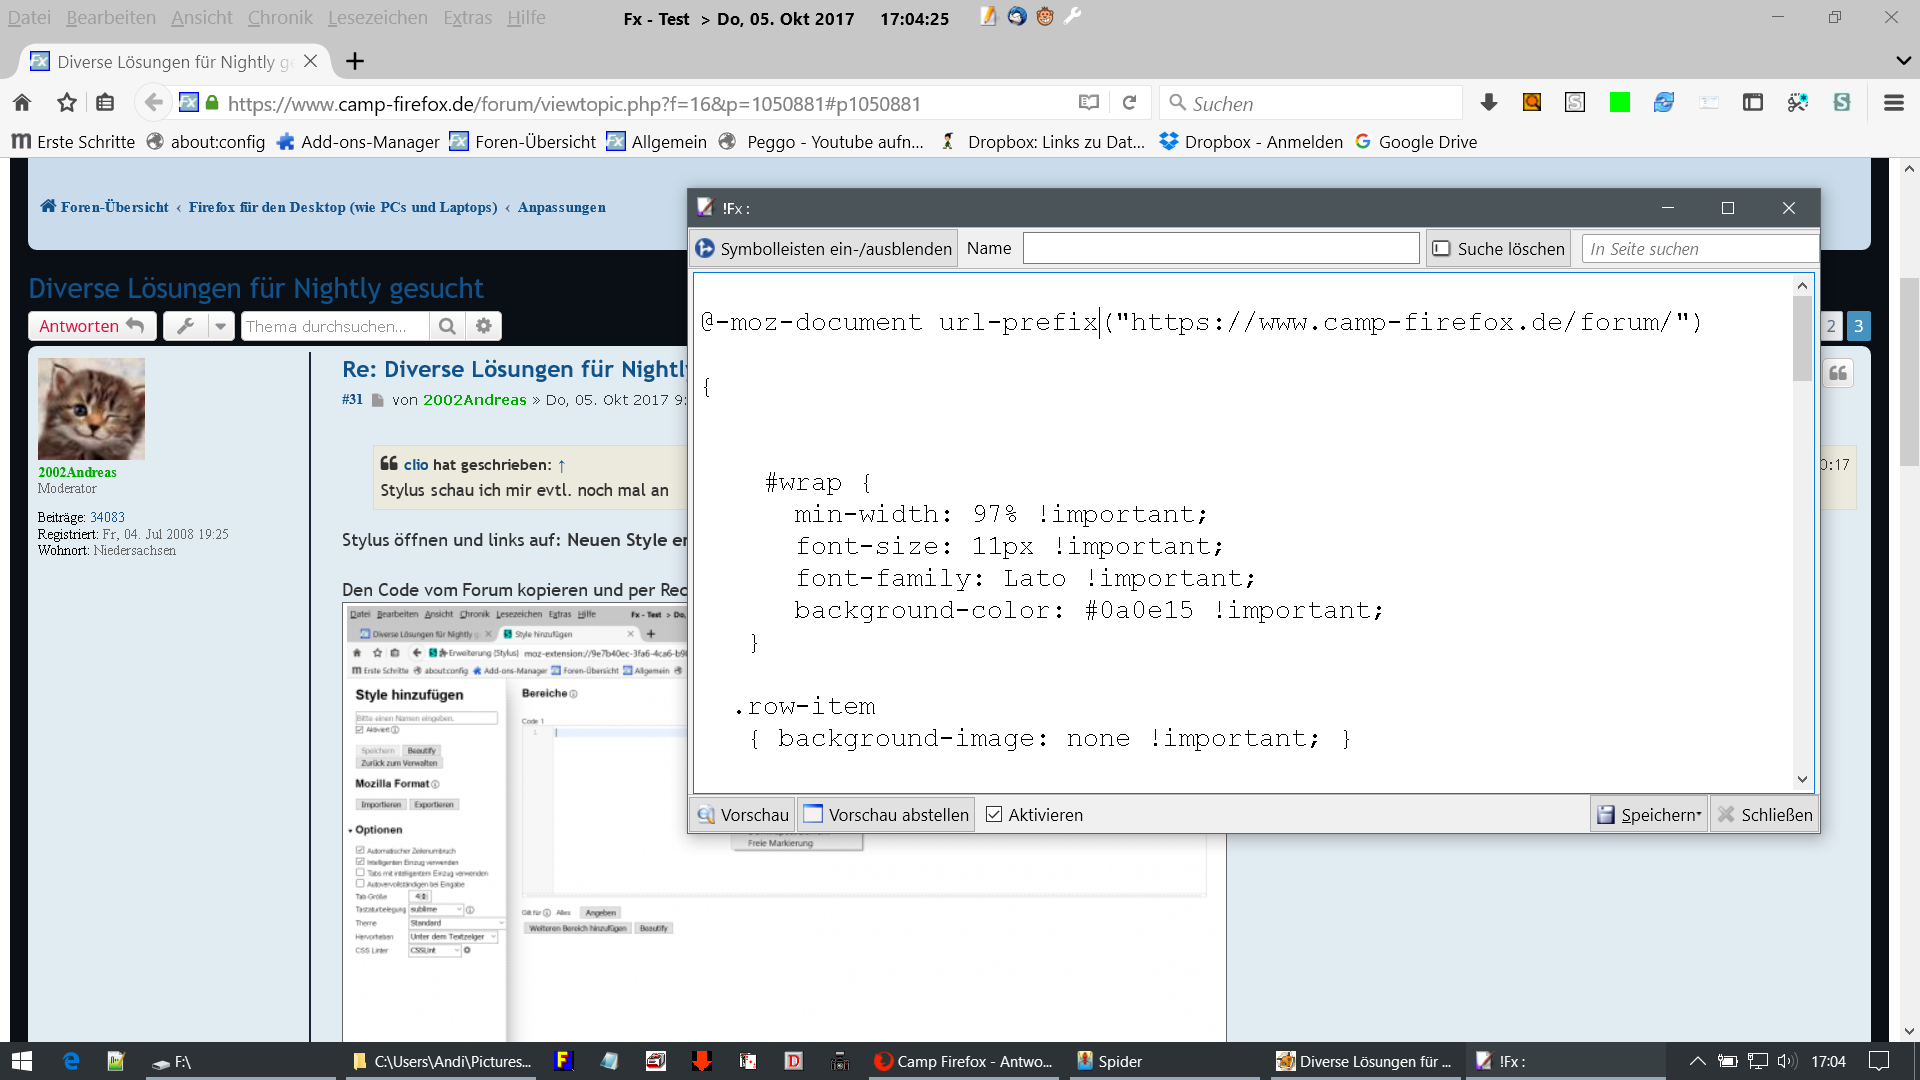Screen dimensions: 1920x1080
Task: Bookmark this page with star icon
Action: tap(67, 103)
